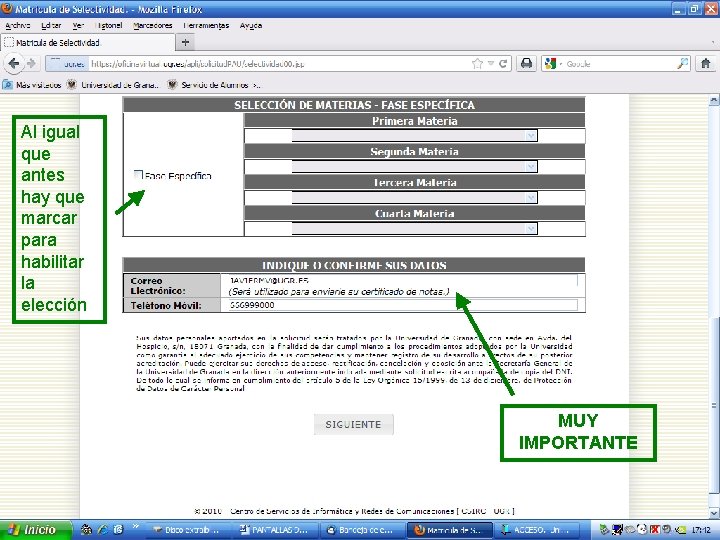
Task: Reload the page
Action: (503, 64)
